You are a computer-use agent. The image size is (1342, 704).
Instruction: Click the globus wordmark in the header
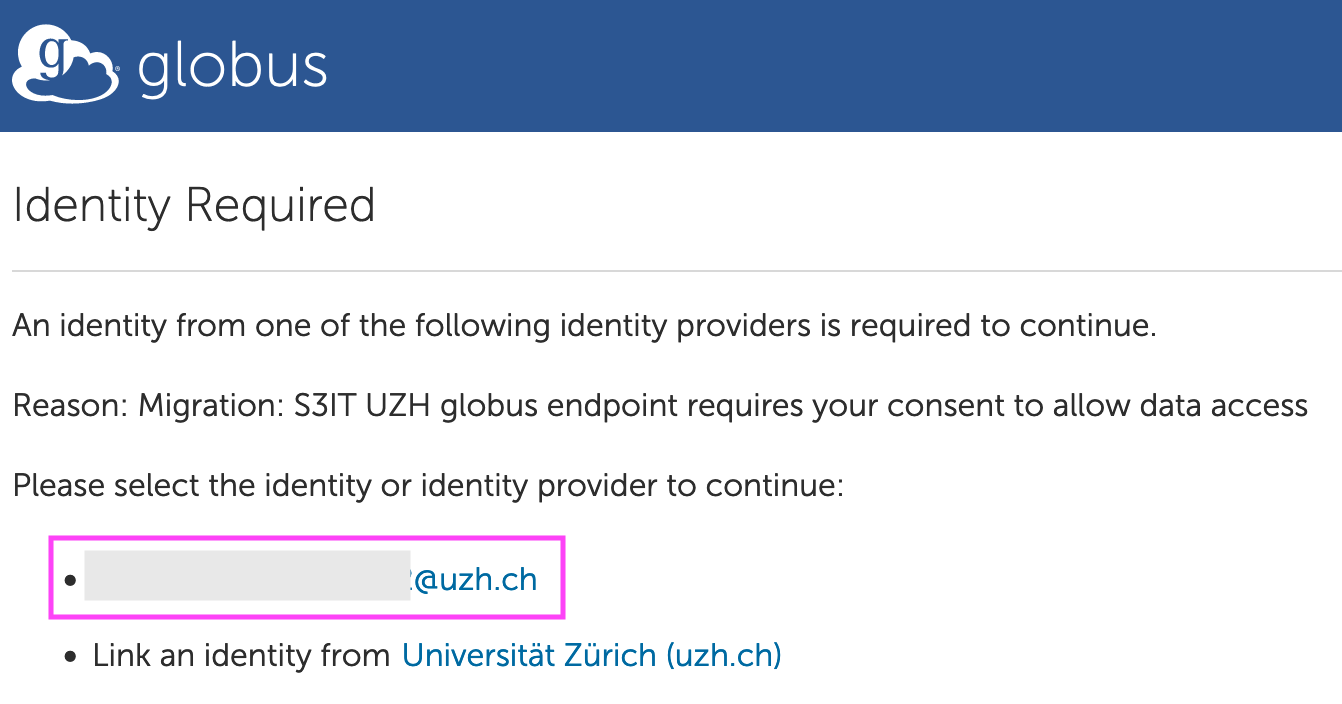tap(232, 68)
